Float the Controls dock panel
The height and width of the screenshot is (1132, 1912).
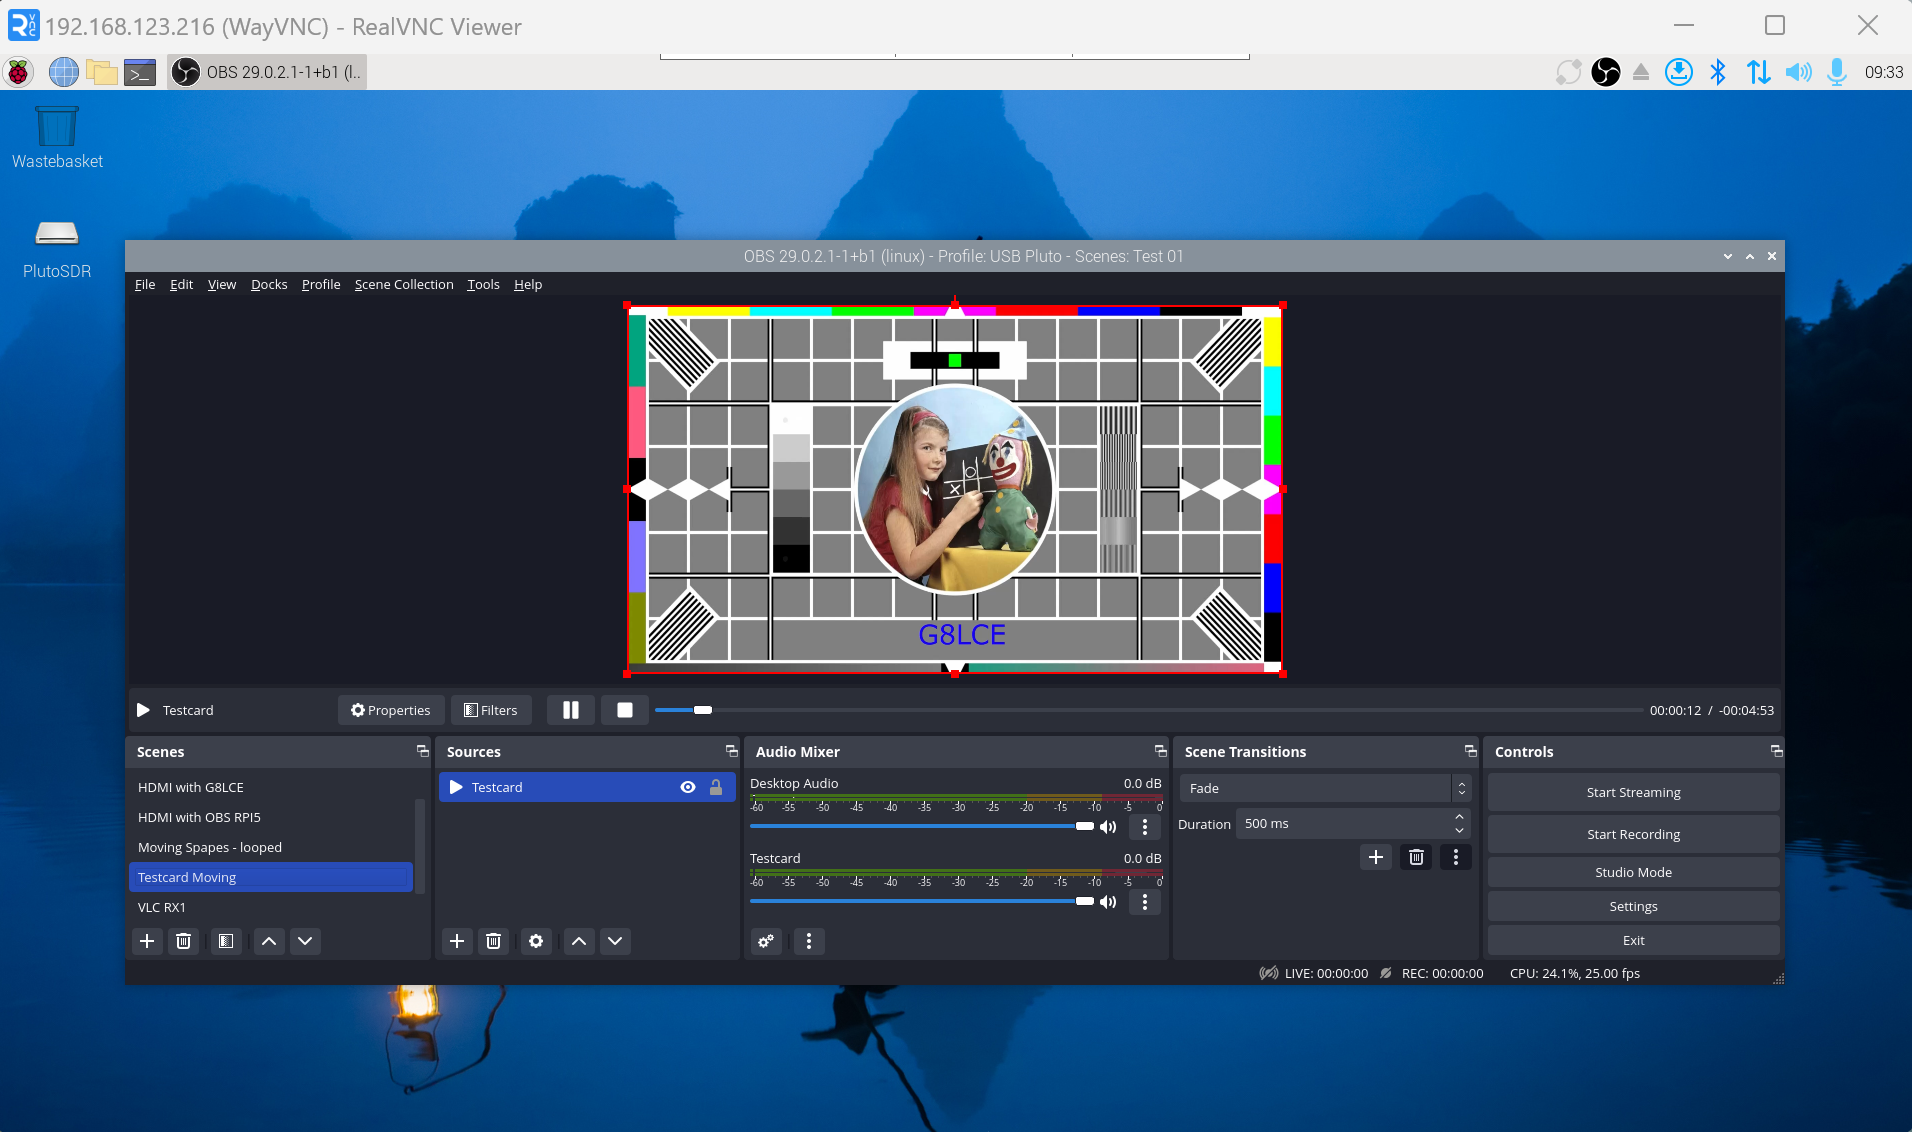tap(1776, 751)
